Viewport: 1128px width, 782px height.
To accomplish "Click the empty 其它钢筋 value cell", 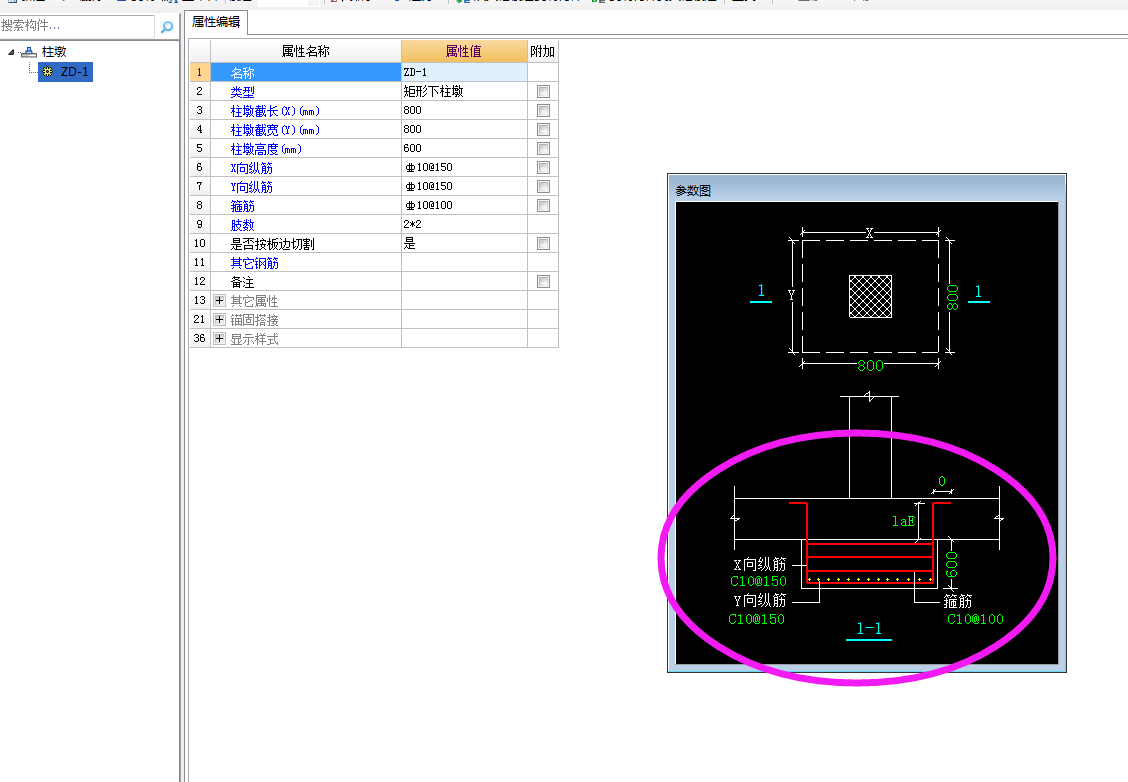I will click(464, 263).
